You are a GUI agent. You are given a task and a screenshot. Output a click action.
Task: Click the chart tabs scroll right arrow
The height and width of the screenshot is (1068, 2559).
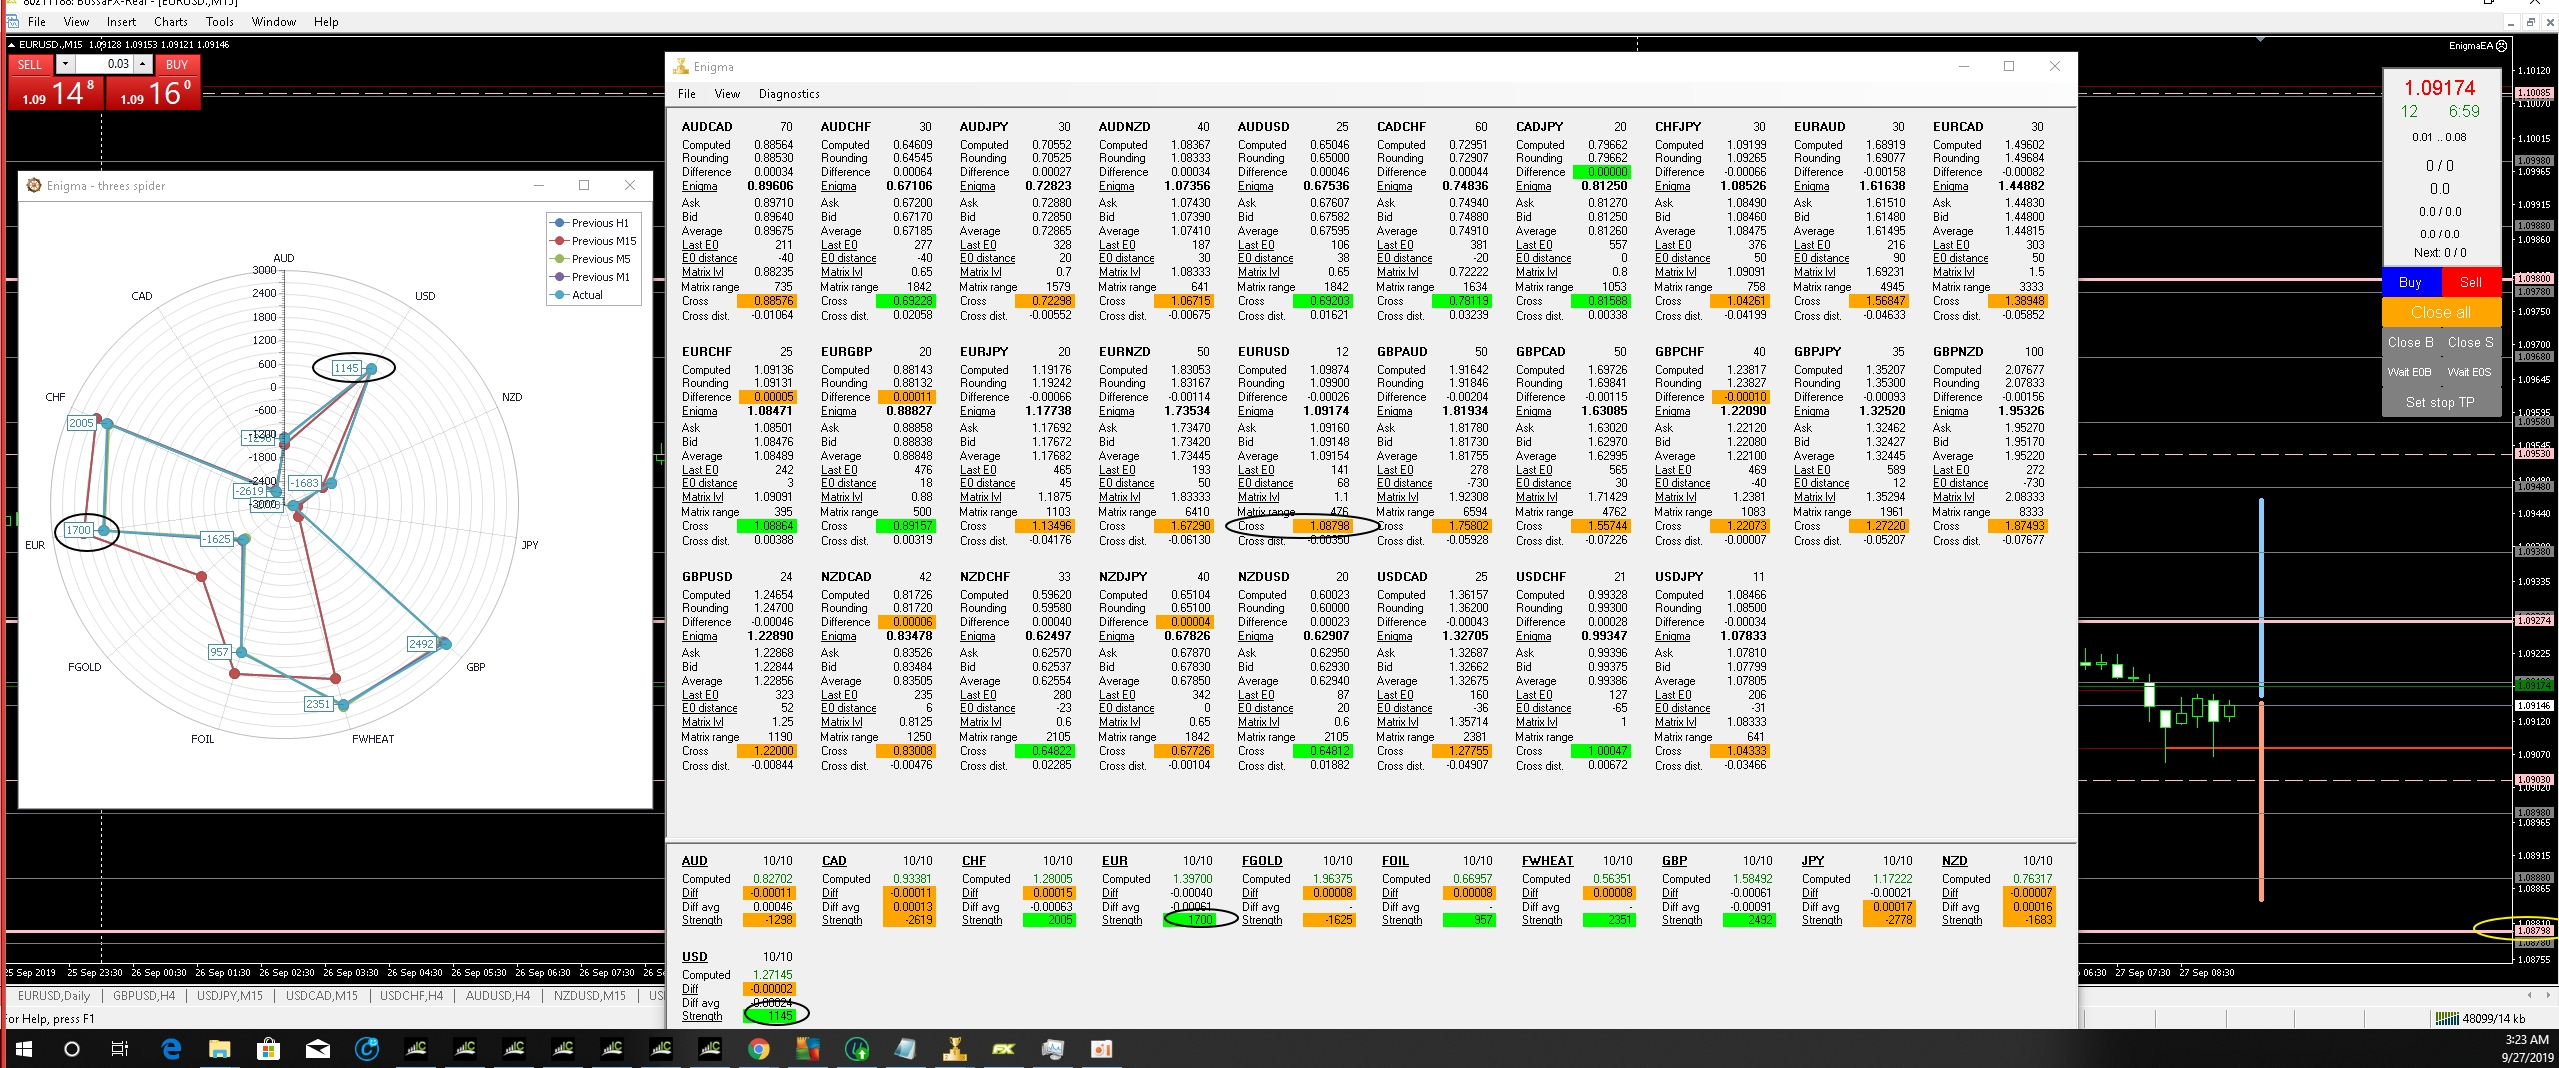[2550, 995]
